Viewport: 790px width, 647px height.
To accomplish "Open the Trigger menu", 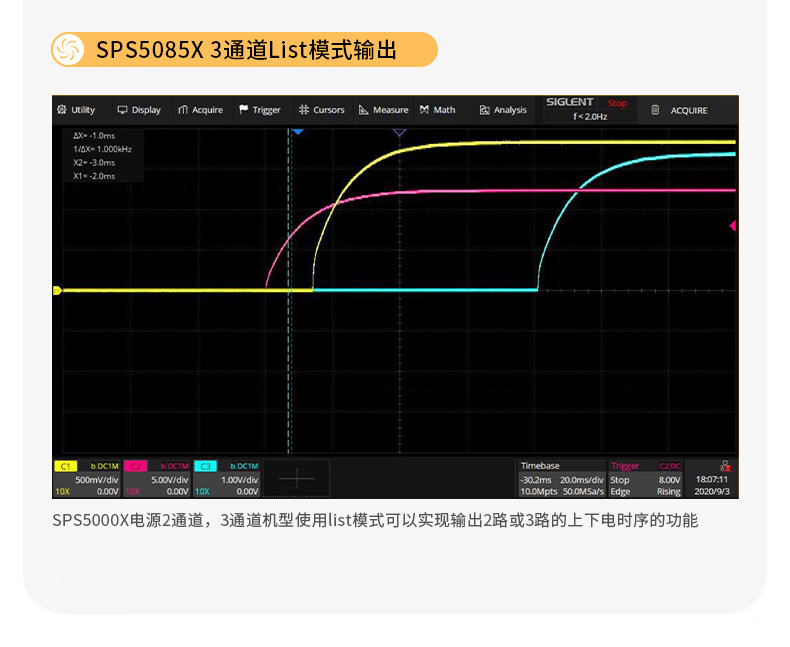I will pyautogui.click(x=260, y=110).
